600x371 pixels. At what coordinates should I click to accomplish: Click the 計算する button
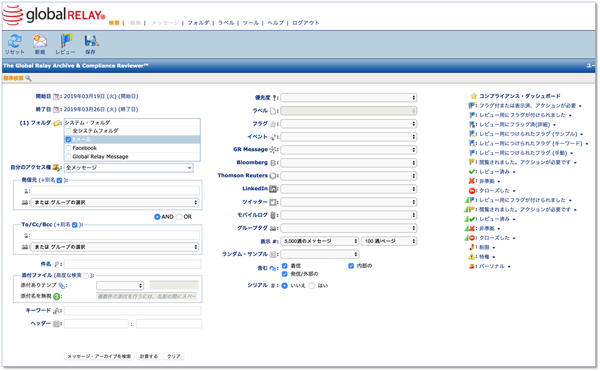click(x=149, y=356)
